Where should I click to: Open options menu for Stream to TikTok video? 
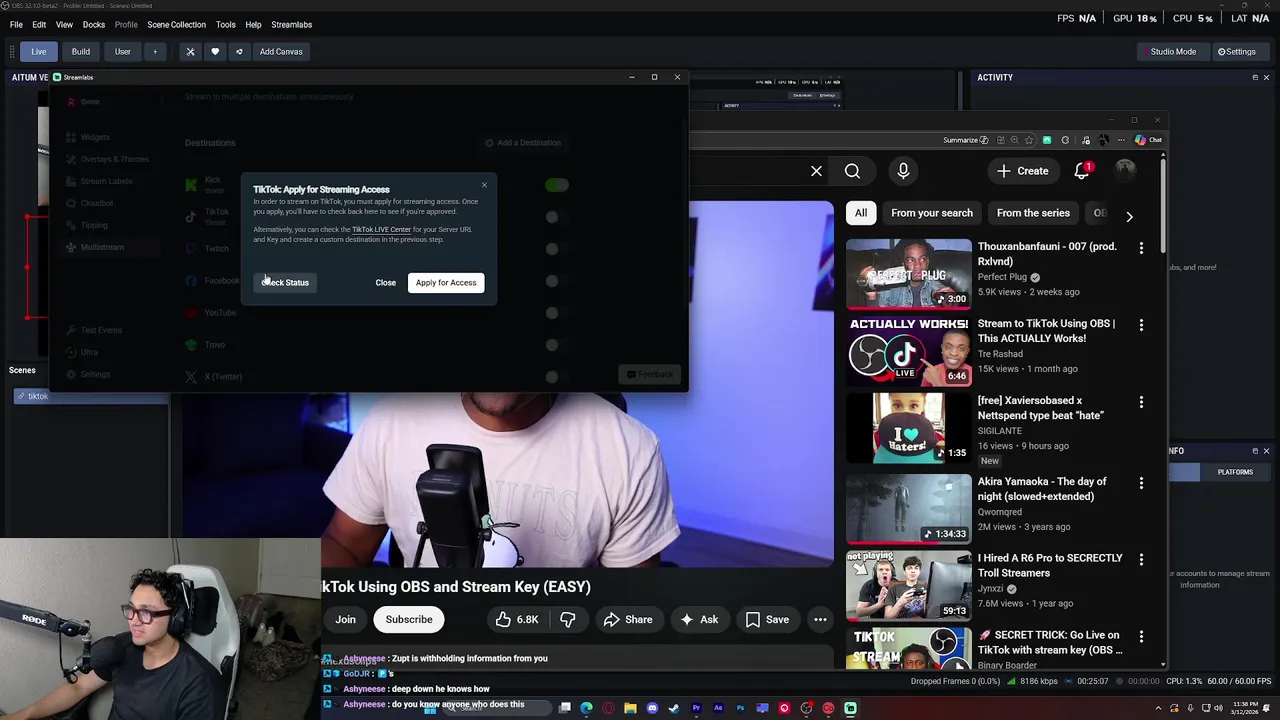pyautogui.click(x=1141, y=325)
